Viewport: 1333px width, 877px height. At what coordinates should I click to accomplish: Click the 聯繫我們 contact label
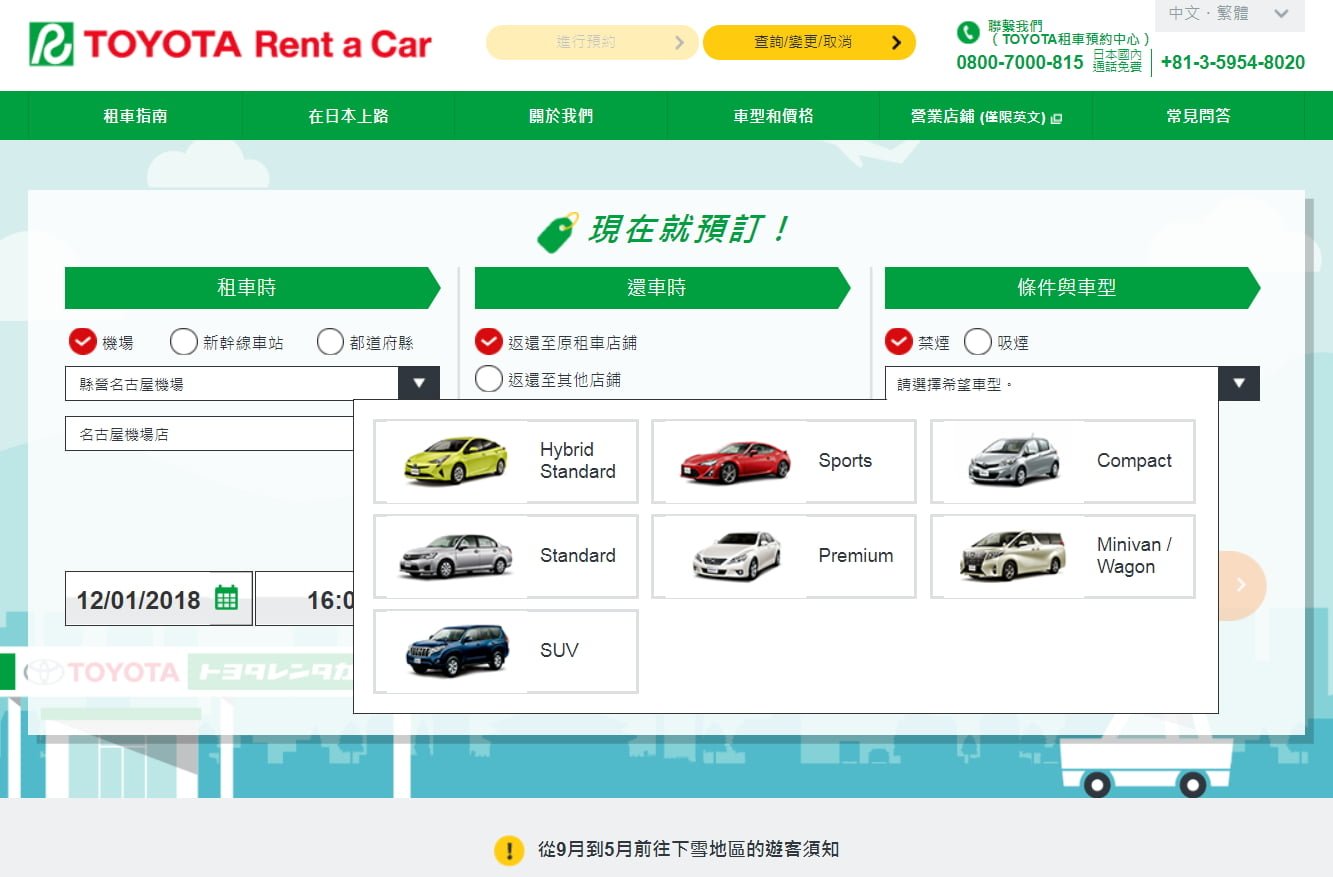pyautogui.click(x=1015, y=26)
